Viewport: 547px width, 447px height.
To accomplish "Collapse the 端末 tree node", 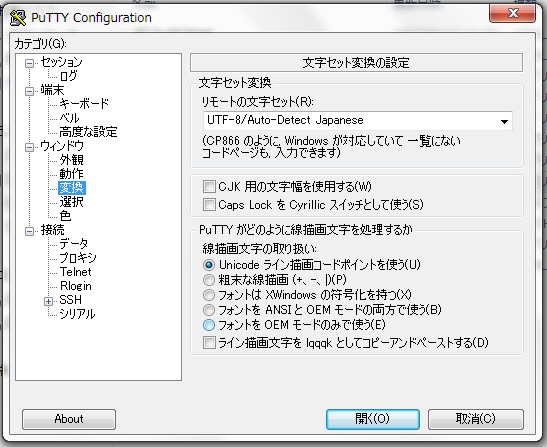I will 29,91.
